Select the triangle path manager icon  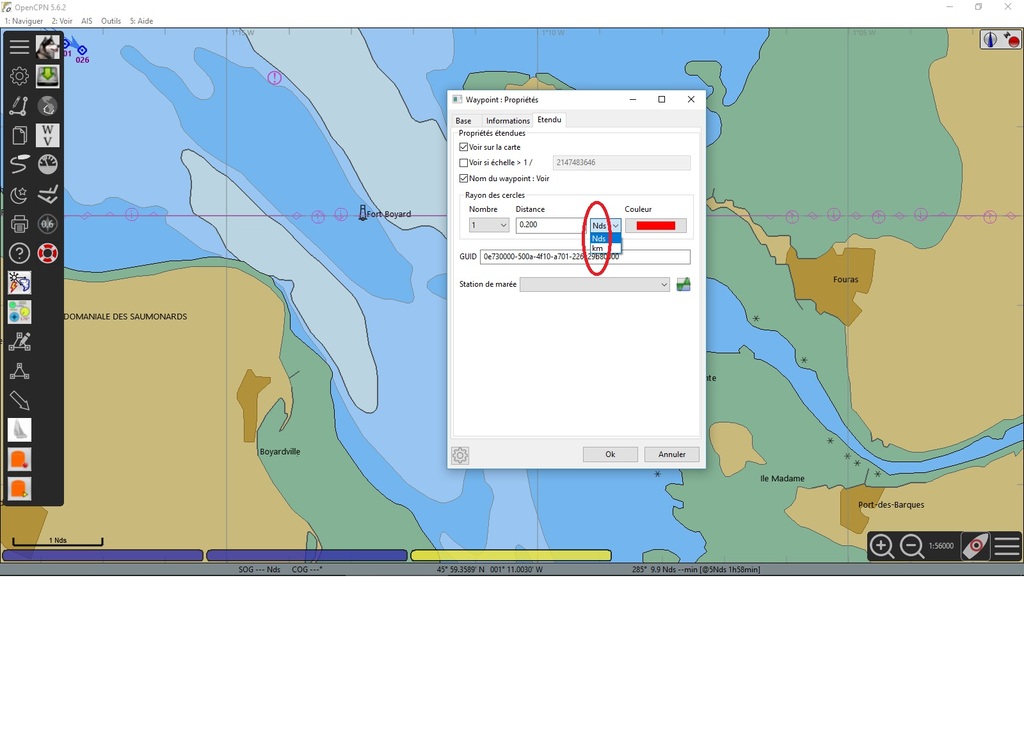(x=19, y=371)
